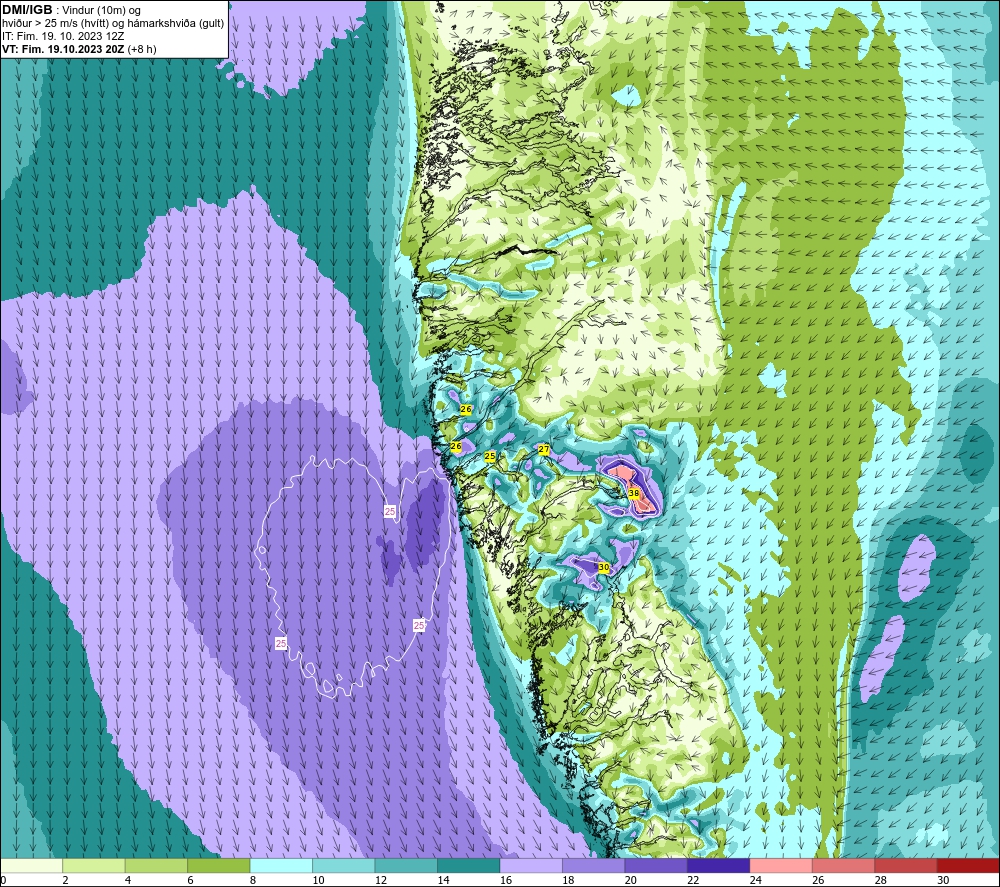Click the '4' value on the color scale
The image size is (1000, 887).
click(128, 880)
